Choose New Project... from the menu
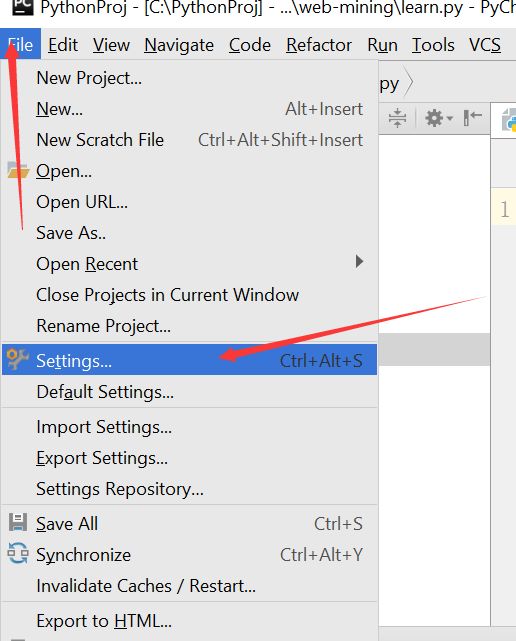This screenshot has width=516, height=641. tap(89, 78)
